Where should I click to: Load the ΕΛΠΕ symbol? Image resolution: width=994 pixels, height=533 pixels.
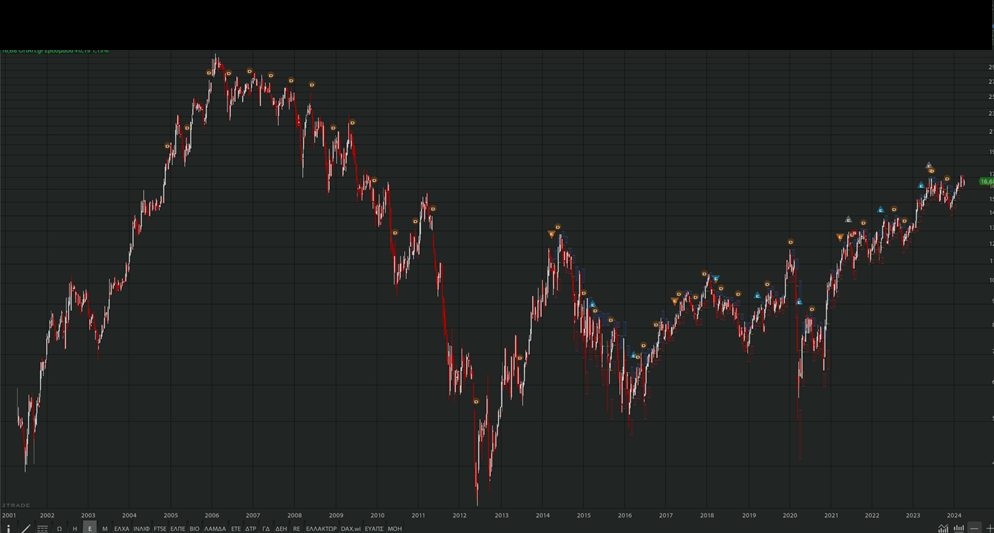tap(178, 529)
